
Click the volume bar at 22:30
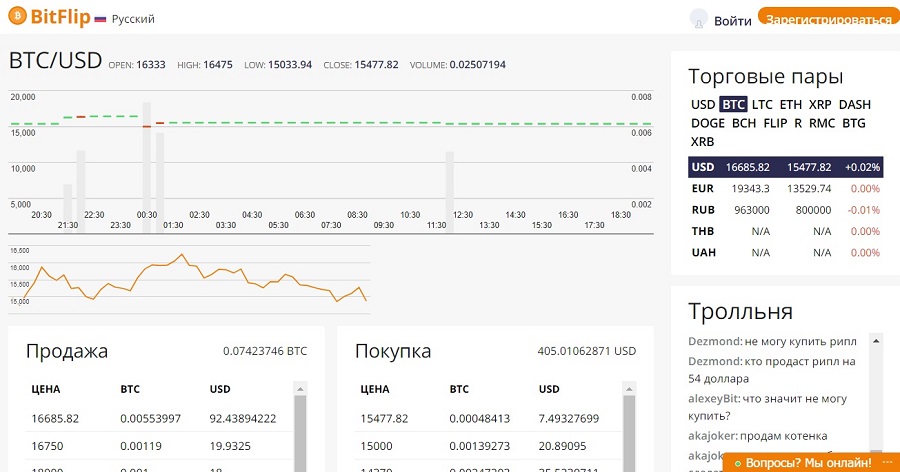[81, 191]
